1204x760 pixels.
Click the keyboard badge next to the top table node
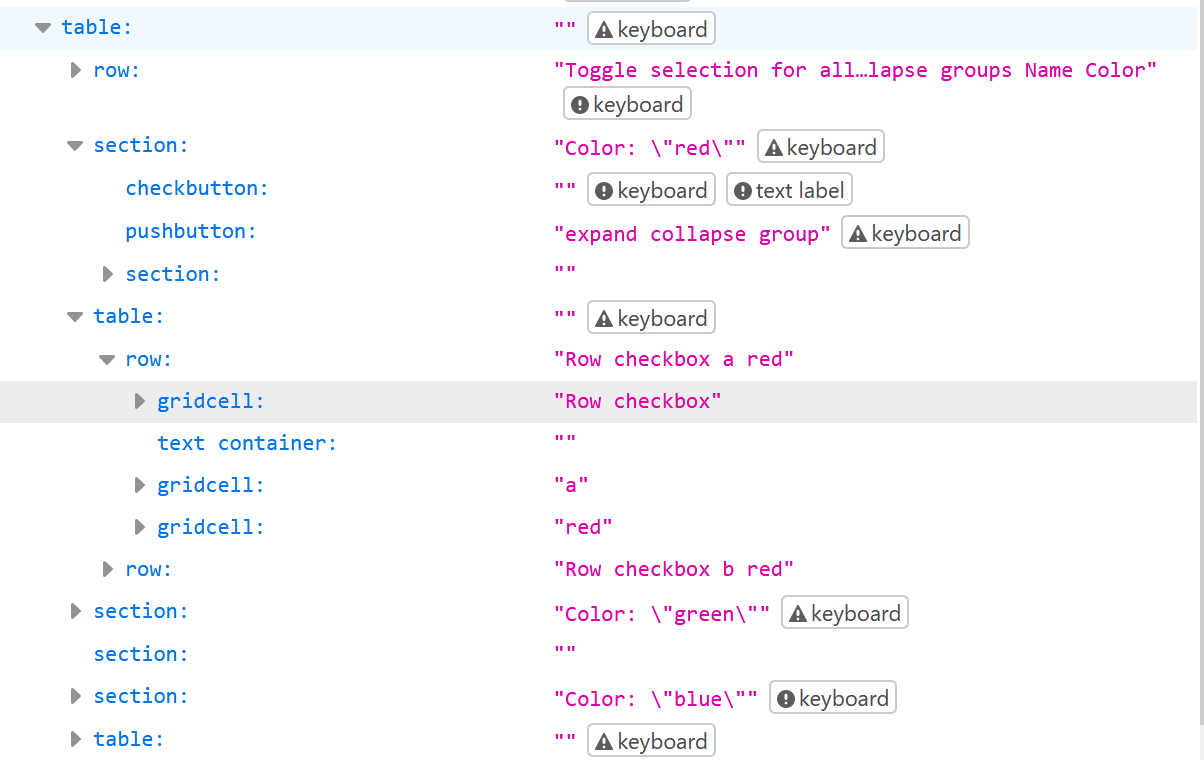coord(651,28)
